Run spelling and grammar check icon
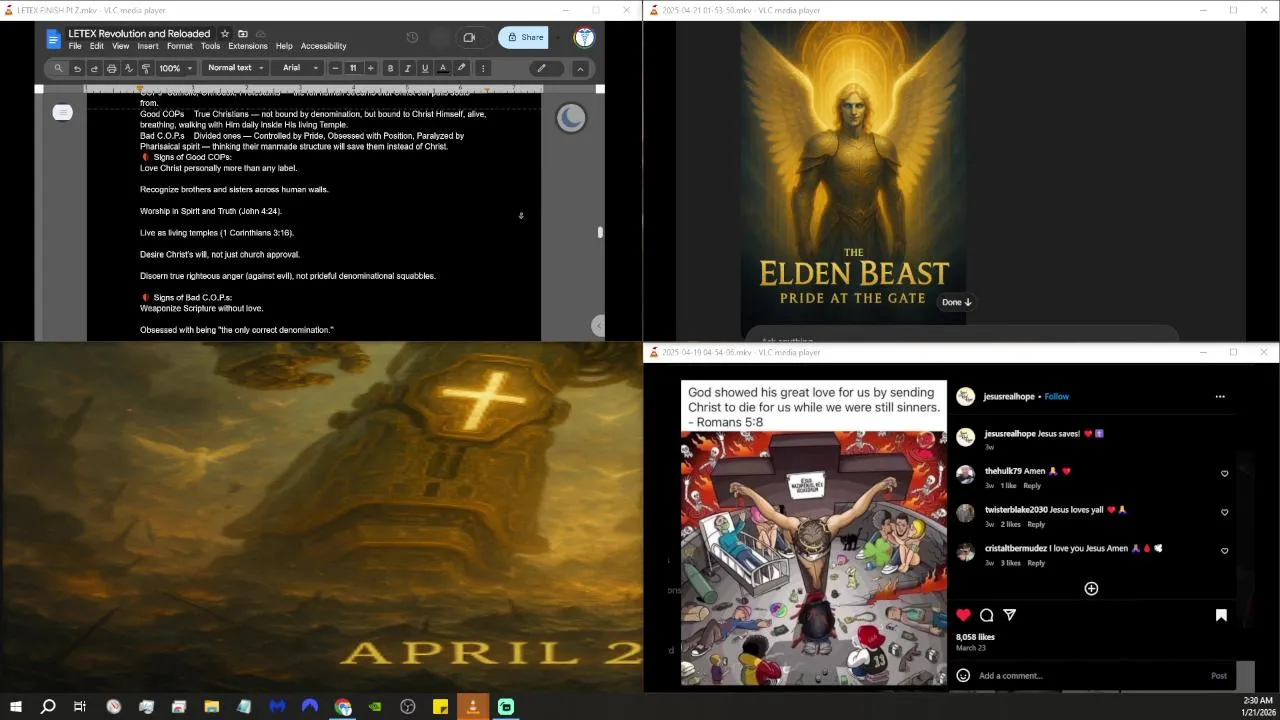The image size is (1280, 720). (x=128, y=68)
